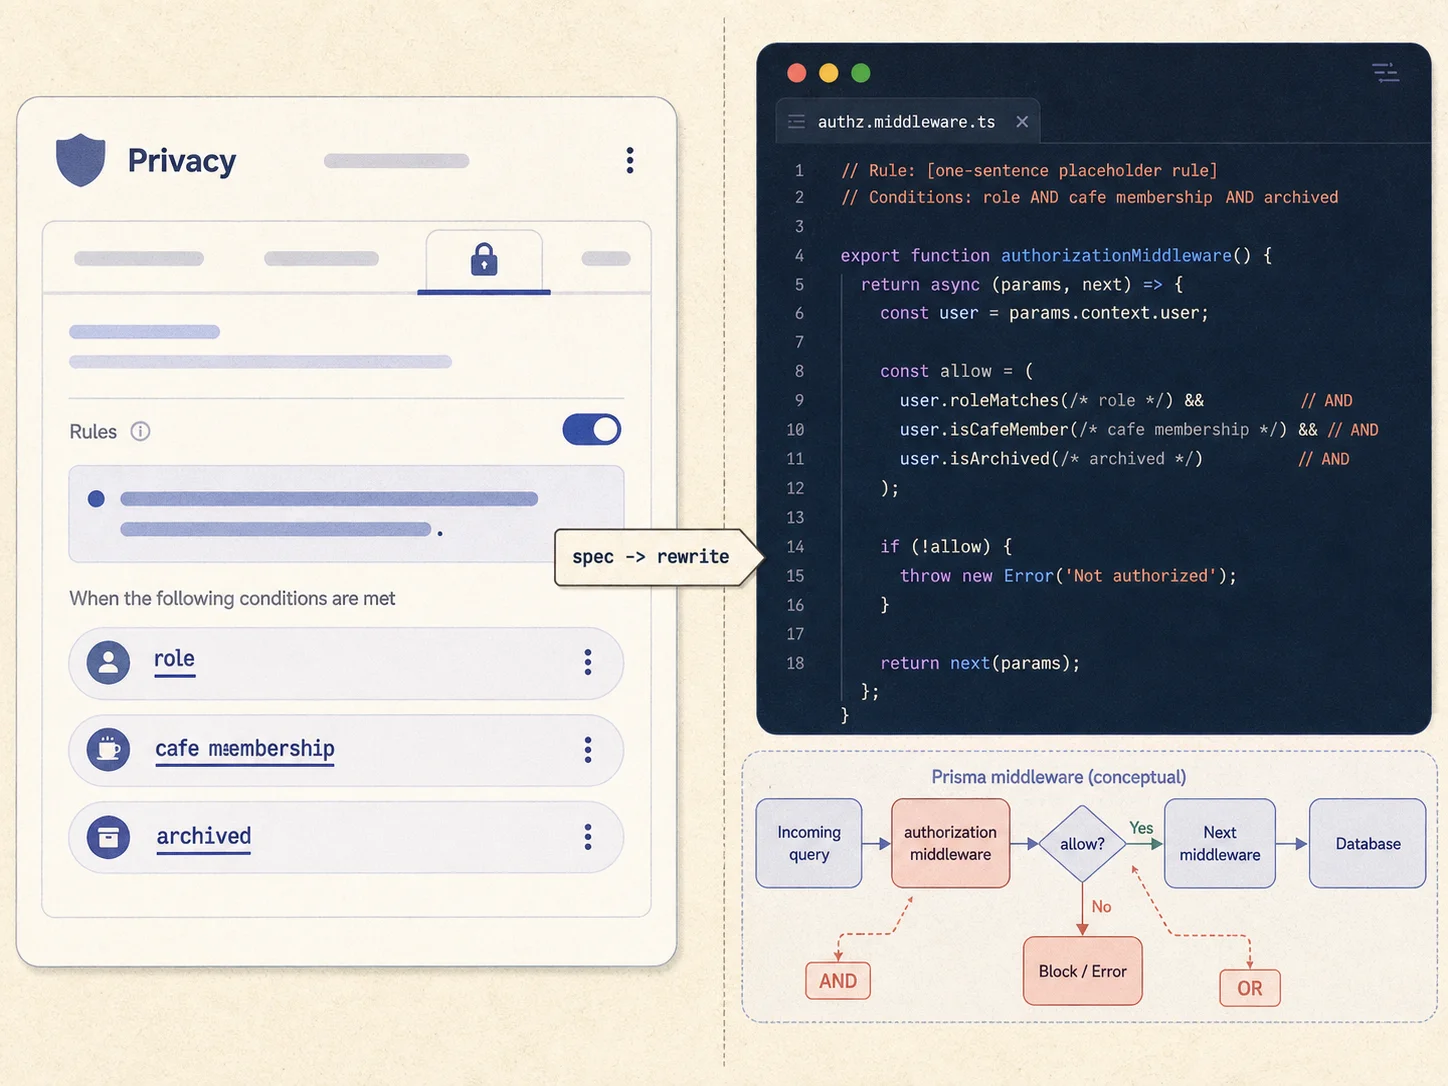The height and width of the screenshot is (1086, 1448).
Task: Open the role condition link
Action: point(174,660)
